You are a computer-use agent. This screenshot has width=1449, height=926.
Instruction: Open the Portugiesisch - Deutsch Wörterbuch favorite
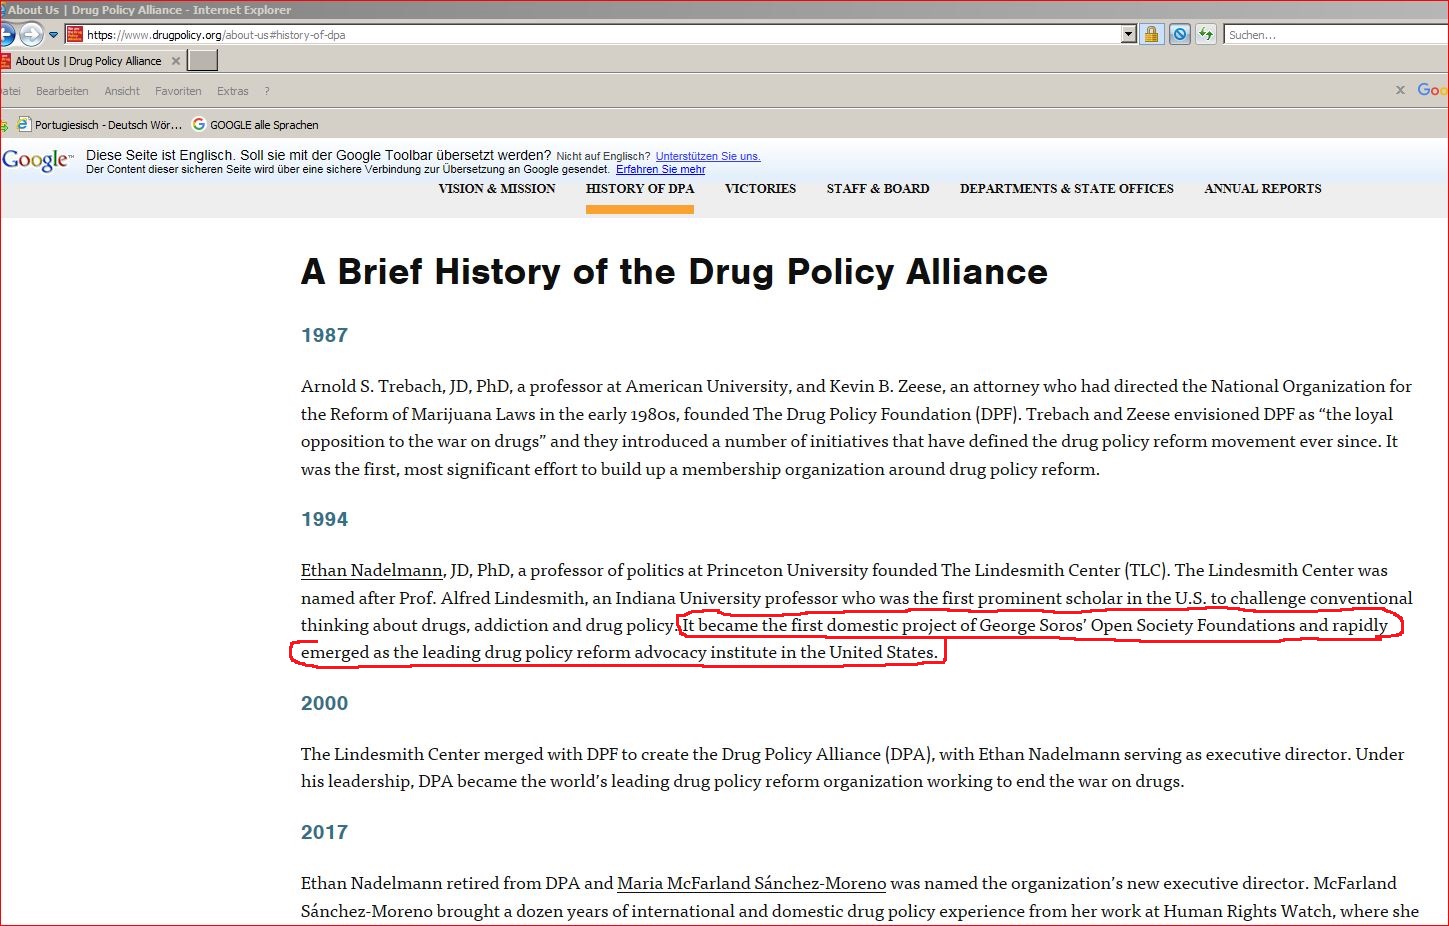(108, 125)
